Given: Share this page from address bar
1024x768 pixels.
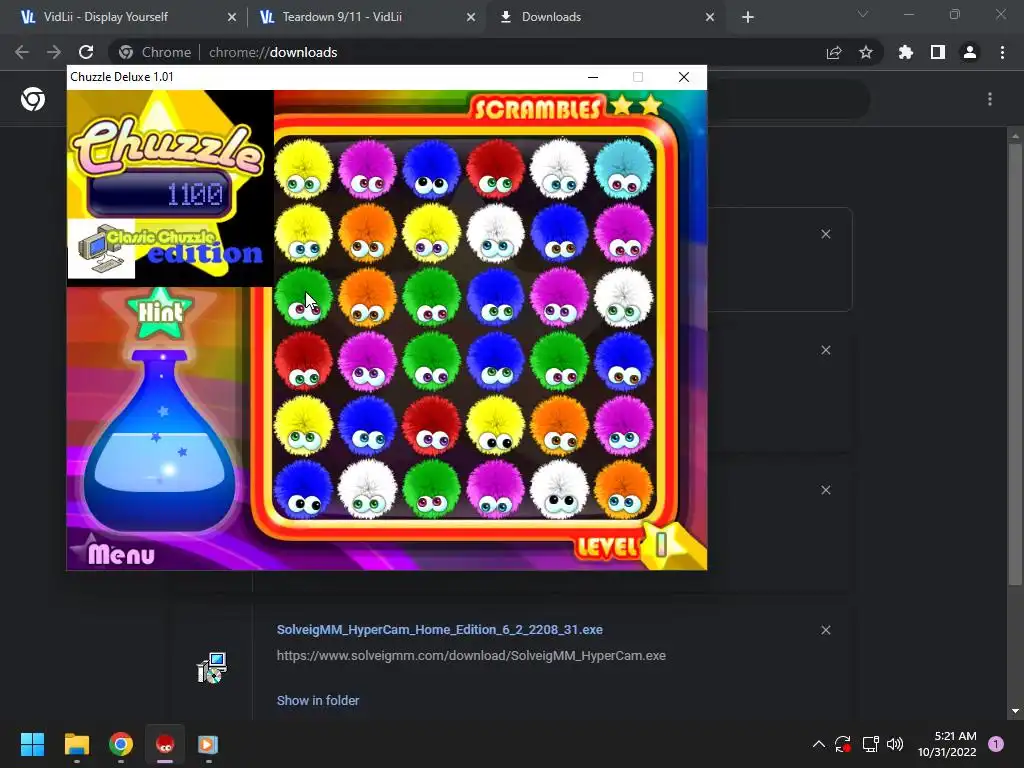Looking at the screenshot, I should (834, 52).
